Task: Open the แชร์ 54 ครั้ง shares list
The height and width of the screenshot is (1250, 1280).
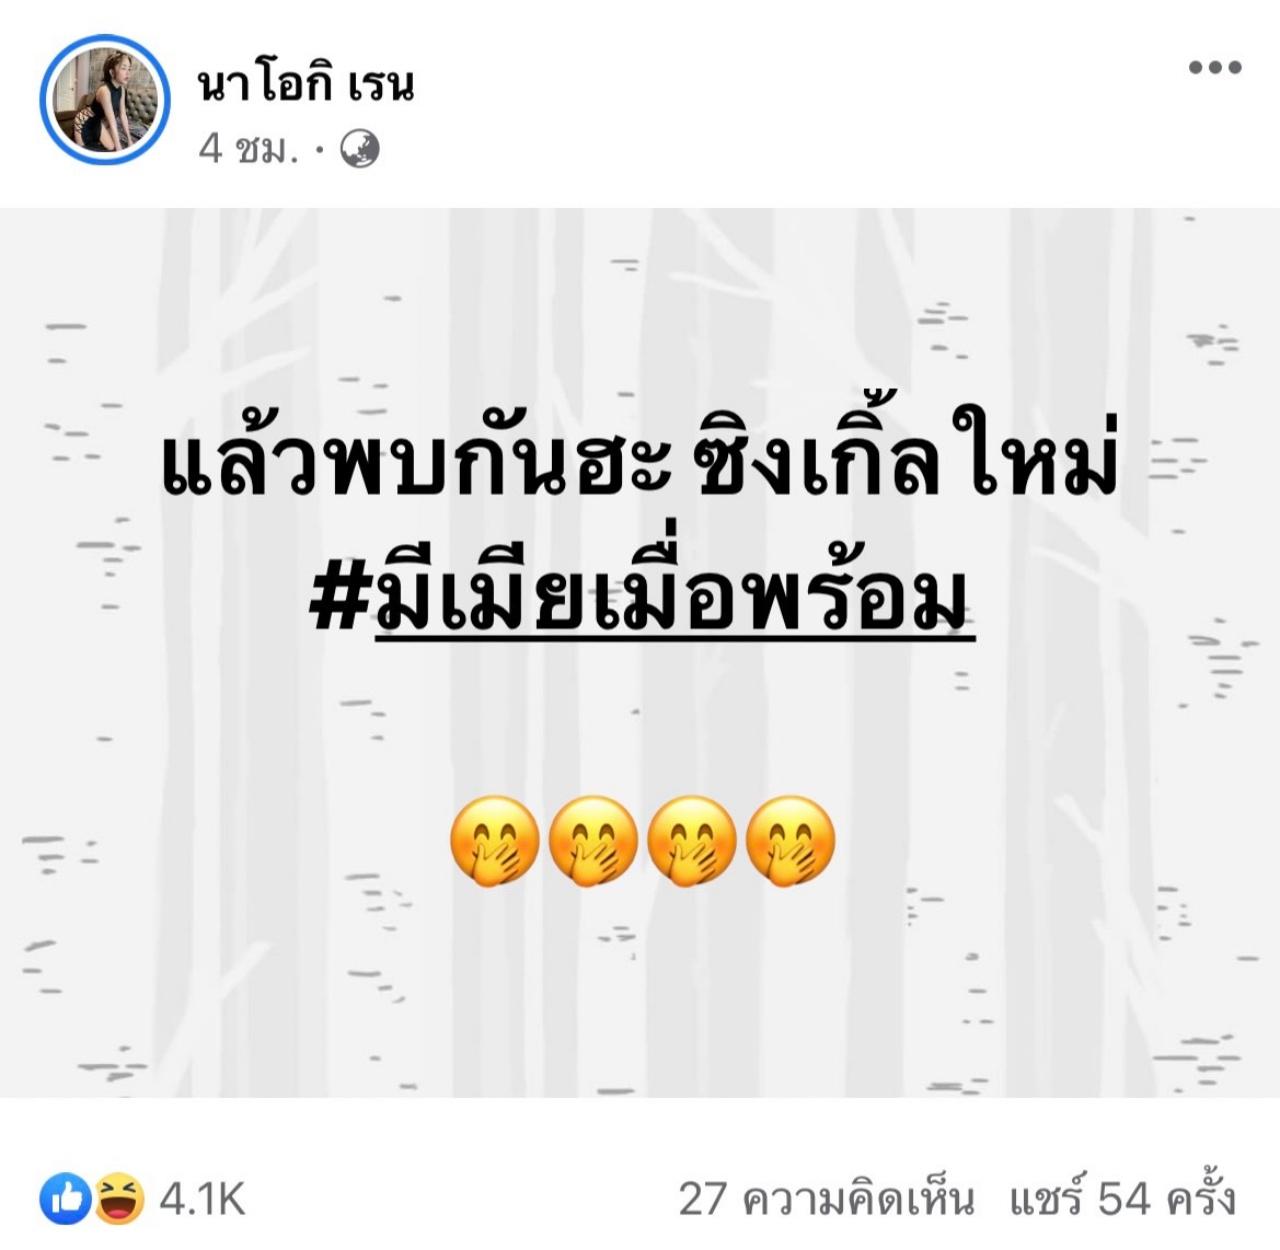Action: point(1123,1198)
